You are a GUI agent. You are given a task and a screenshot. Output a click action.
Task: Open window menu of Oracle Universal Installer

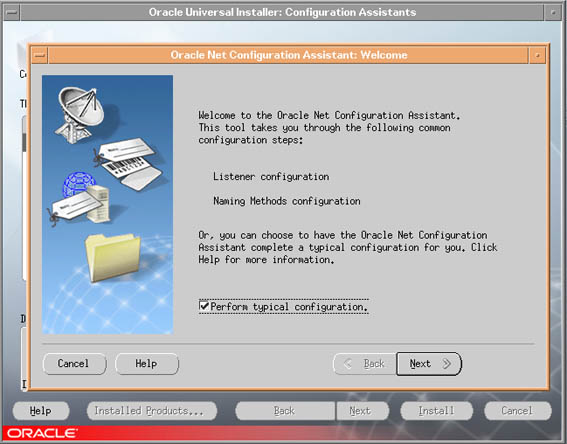(11, 12)
